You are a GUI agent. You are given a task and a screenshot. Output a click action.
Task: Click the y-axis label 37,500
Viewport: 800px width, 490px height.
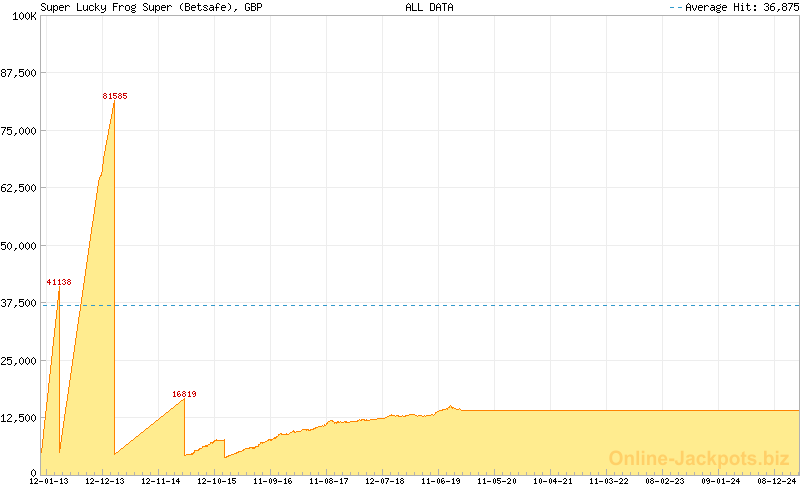tap(19, 303)
